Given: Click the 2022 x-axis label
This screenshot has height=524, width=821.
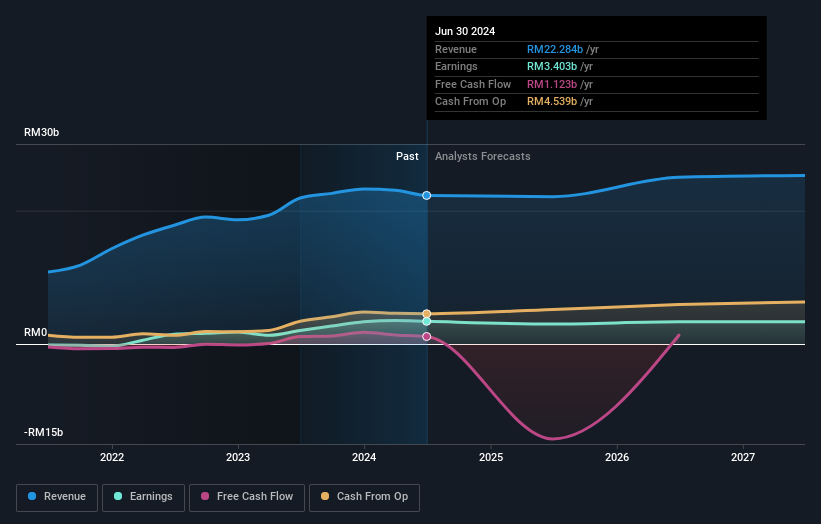Looking at the screenshot, I should point(112,457).
